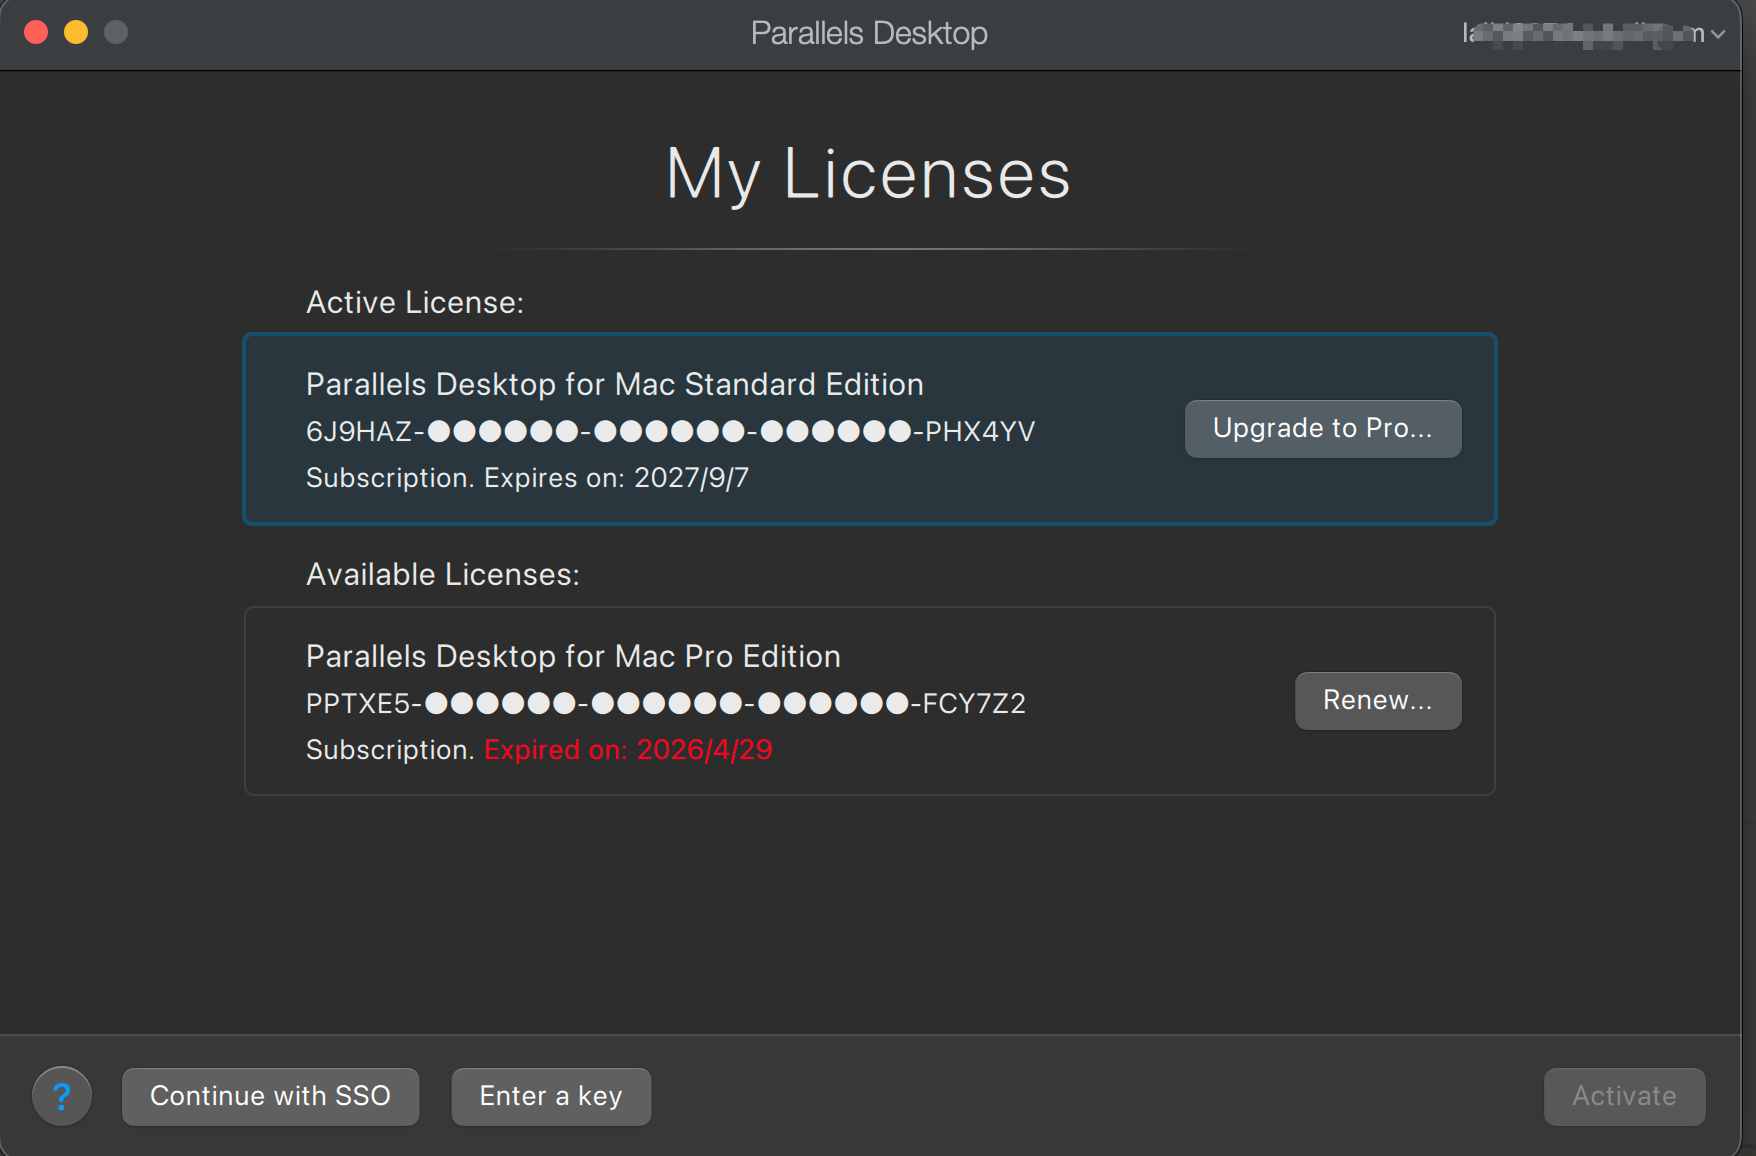Click the PPTXE5 license key text
This screenshot has width=1756, height=1156.
[x=665, y=704]
